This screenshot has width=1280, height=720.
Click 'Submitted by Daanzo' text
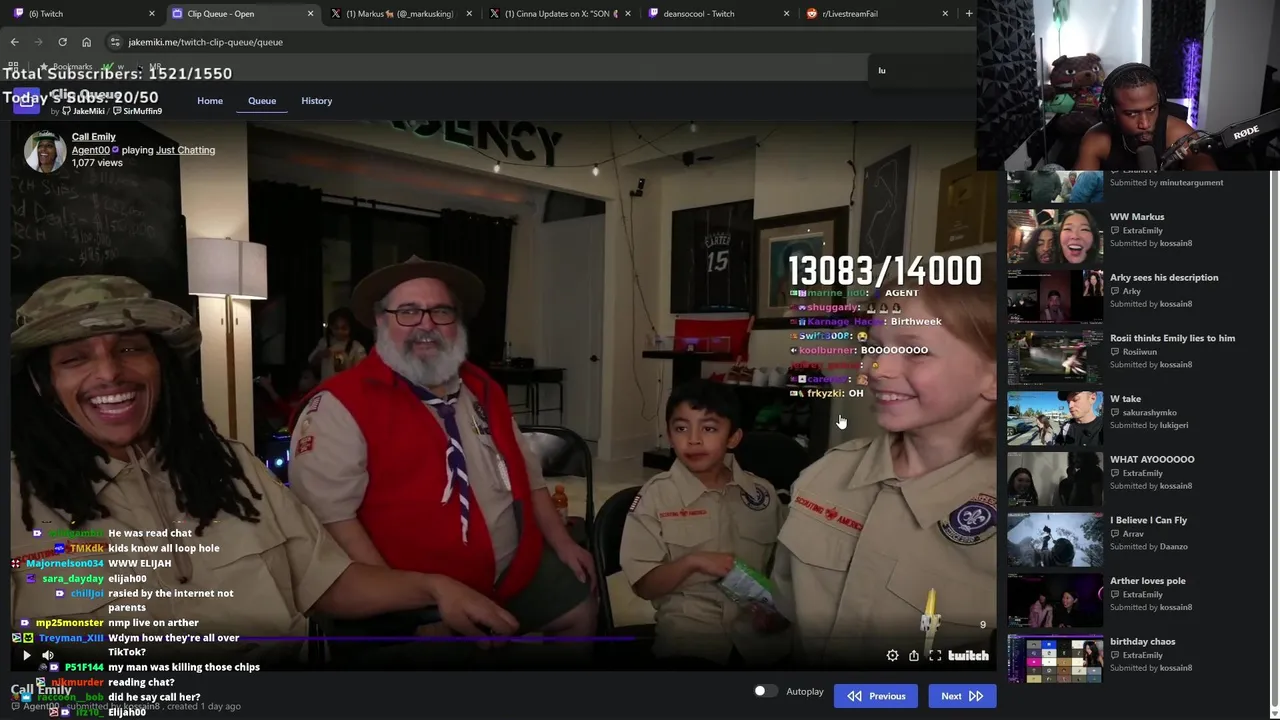pos(1149,547)
